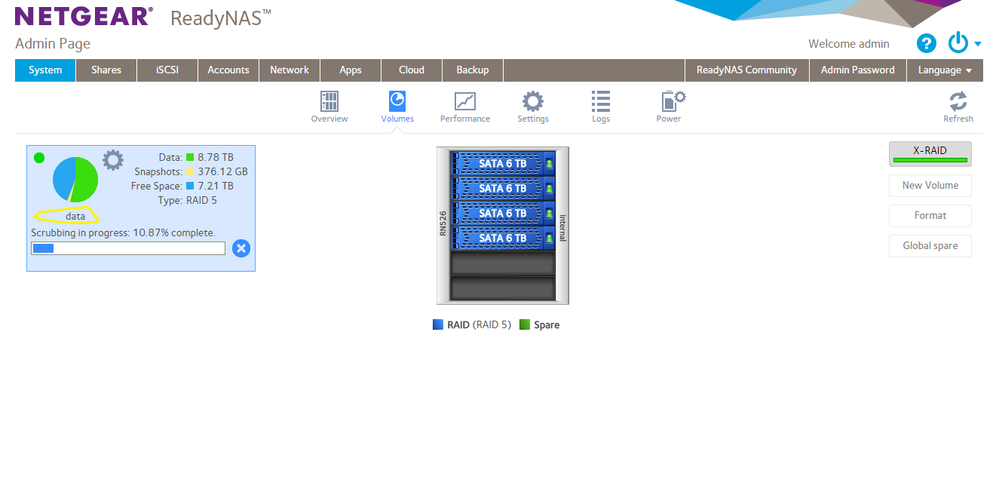Image resolution: width=999 pixels, height=480 pixels.
Task: Click the scrubbing progress bar
Action: (x=128, y=248)
